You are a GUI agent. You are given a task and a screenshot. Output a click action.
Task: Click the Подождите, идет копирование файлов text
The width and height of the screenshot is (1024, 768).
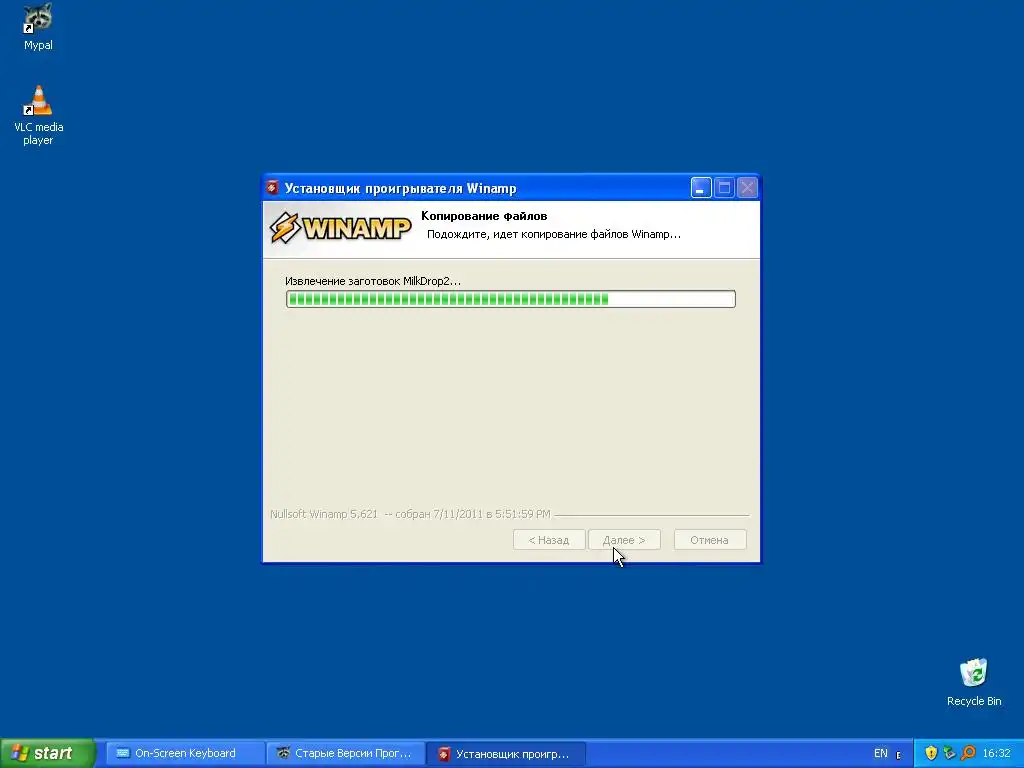click(x=554, y=234)
